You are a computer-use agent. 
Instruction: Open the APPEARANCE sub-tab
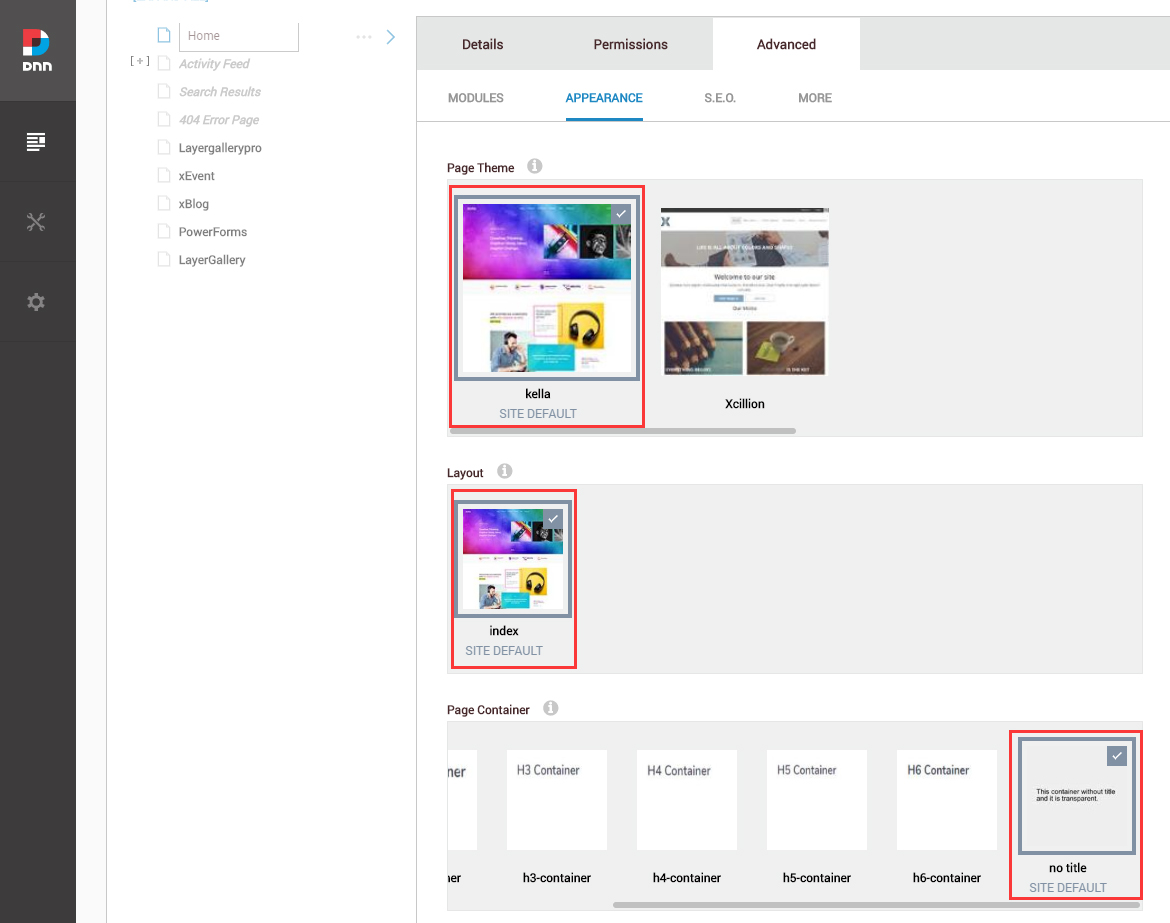tap(604, 98)
